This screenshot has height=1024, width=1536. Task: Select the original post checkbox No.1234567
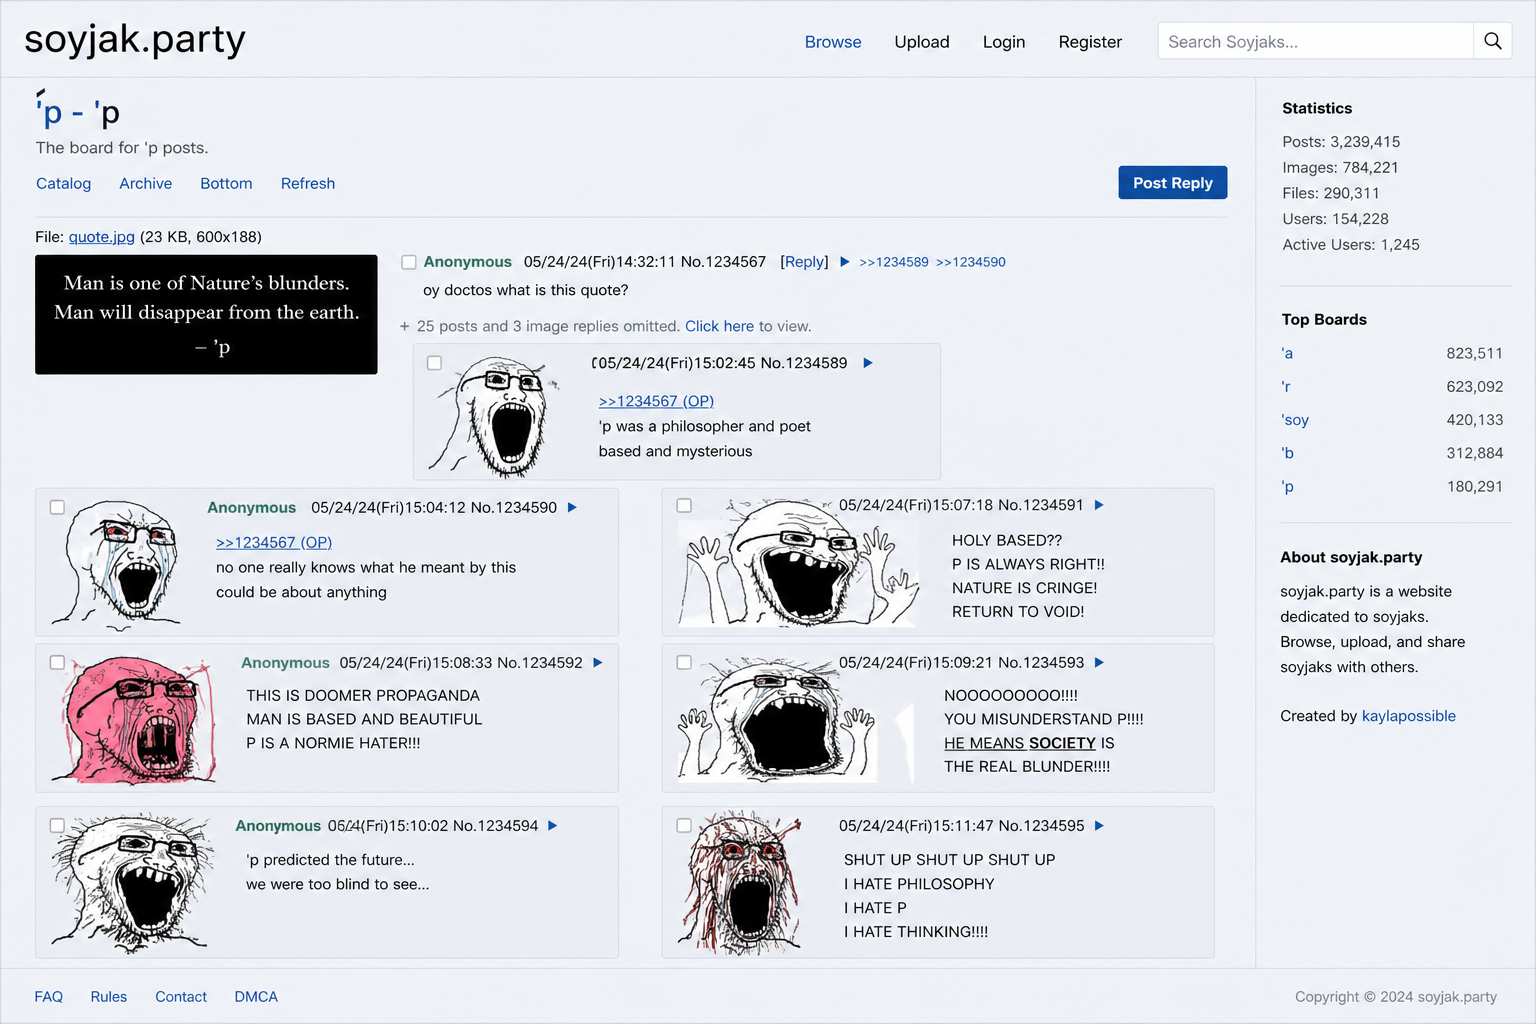click(409, 262)
